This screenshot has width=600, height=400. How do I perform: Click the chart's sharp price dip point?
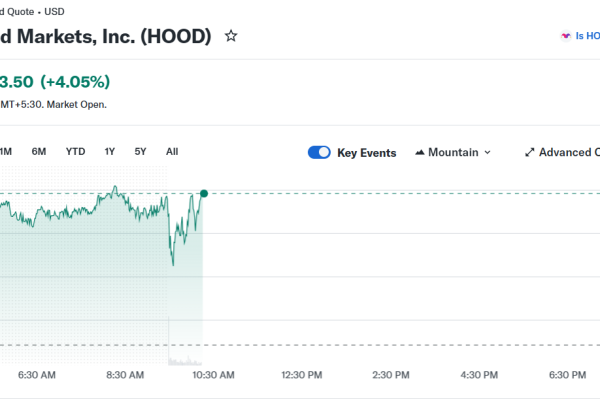[x=172, y=264]
